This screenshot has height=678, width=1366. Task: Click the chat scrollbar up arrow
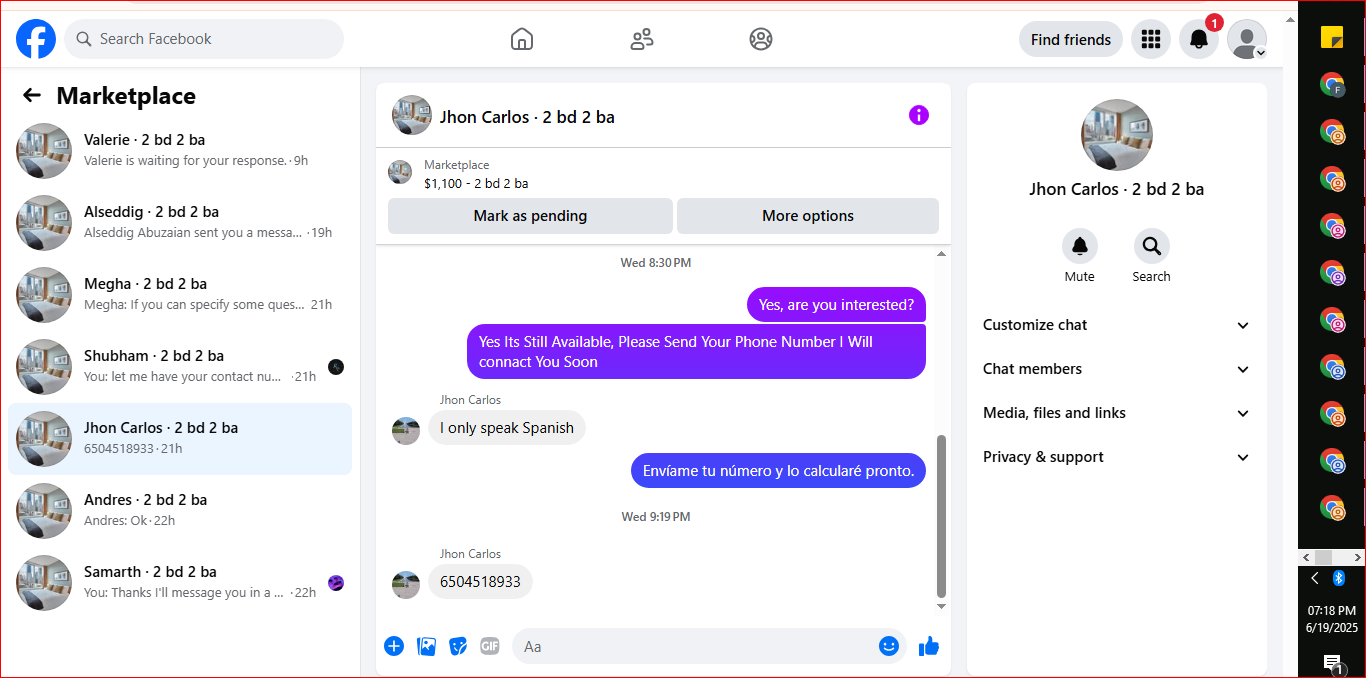(x=941, y=254)
